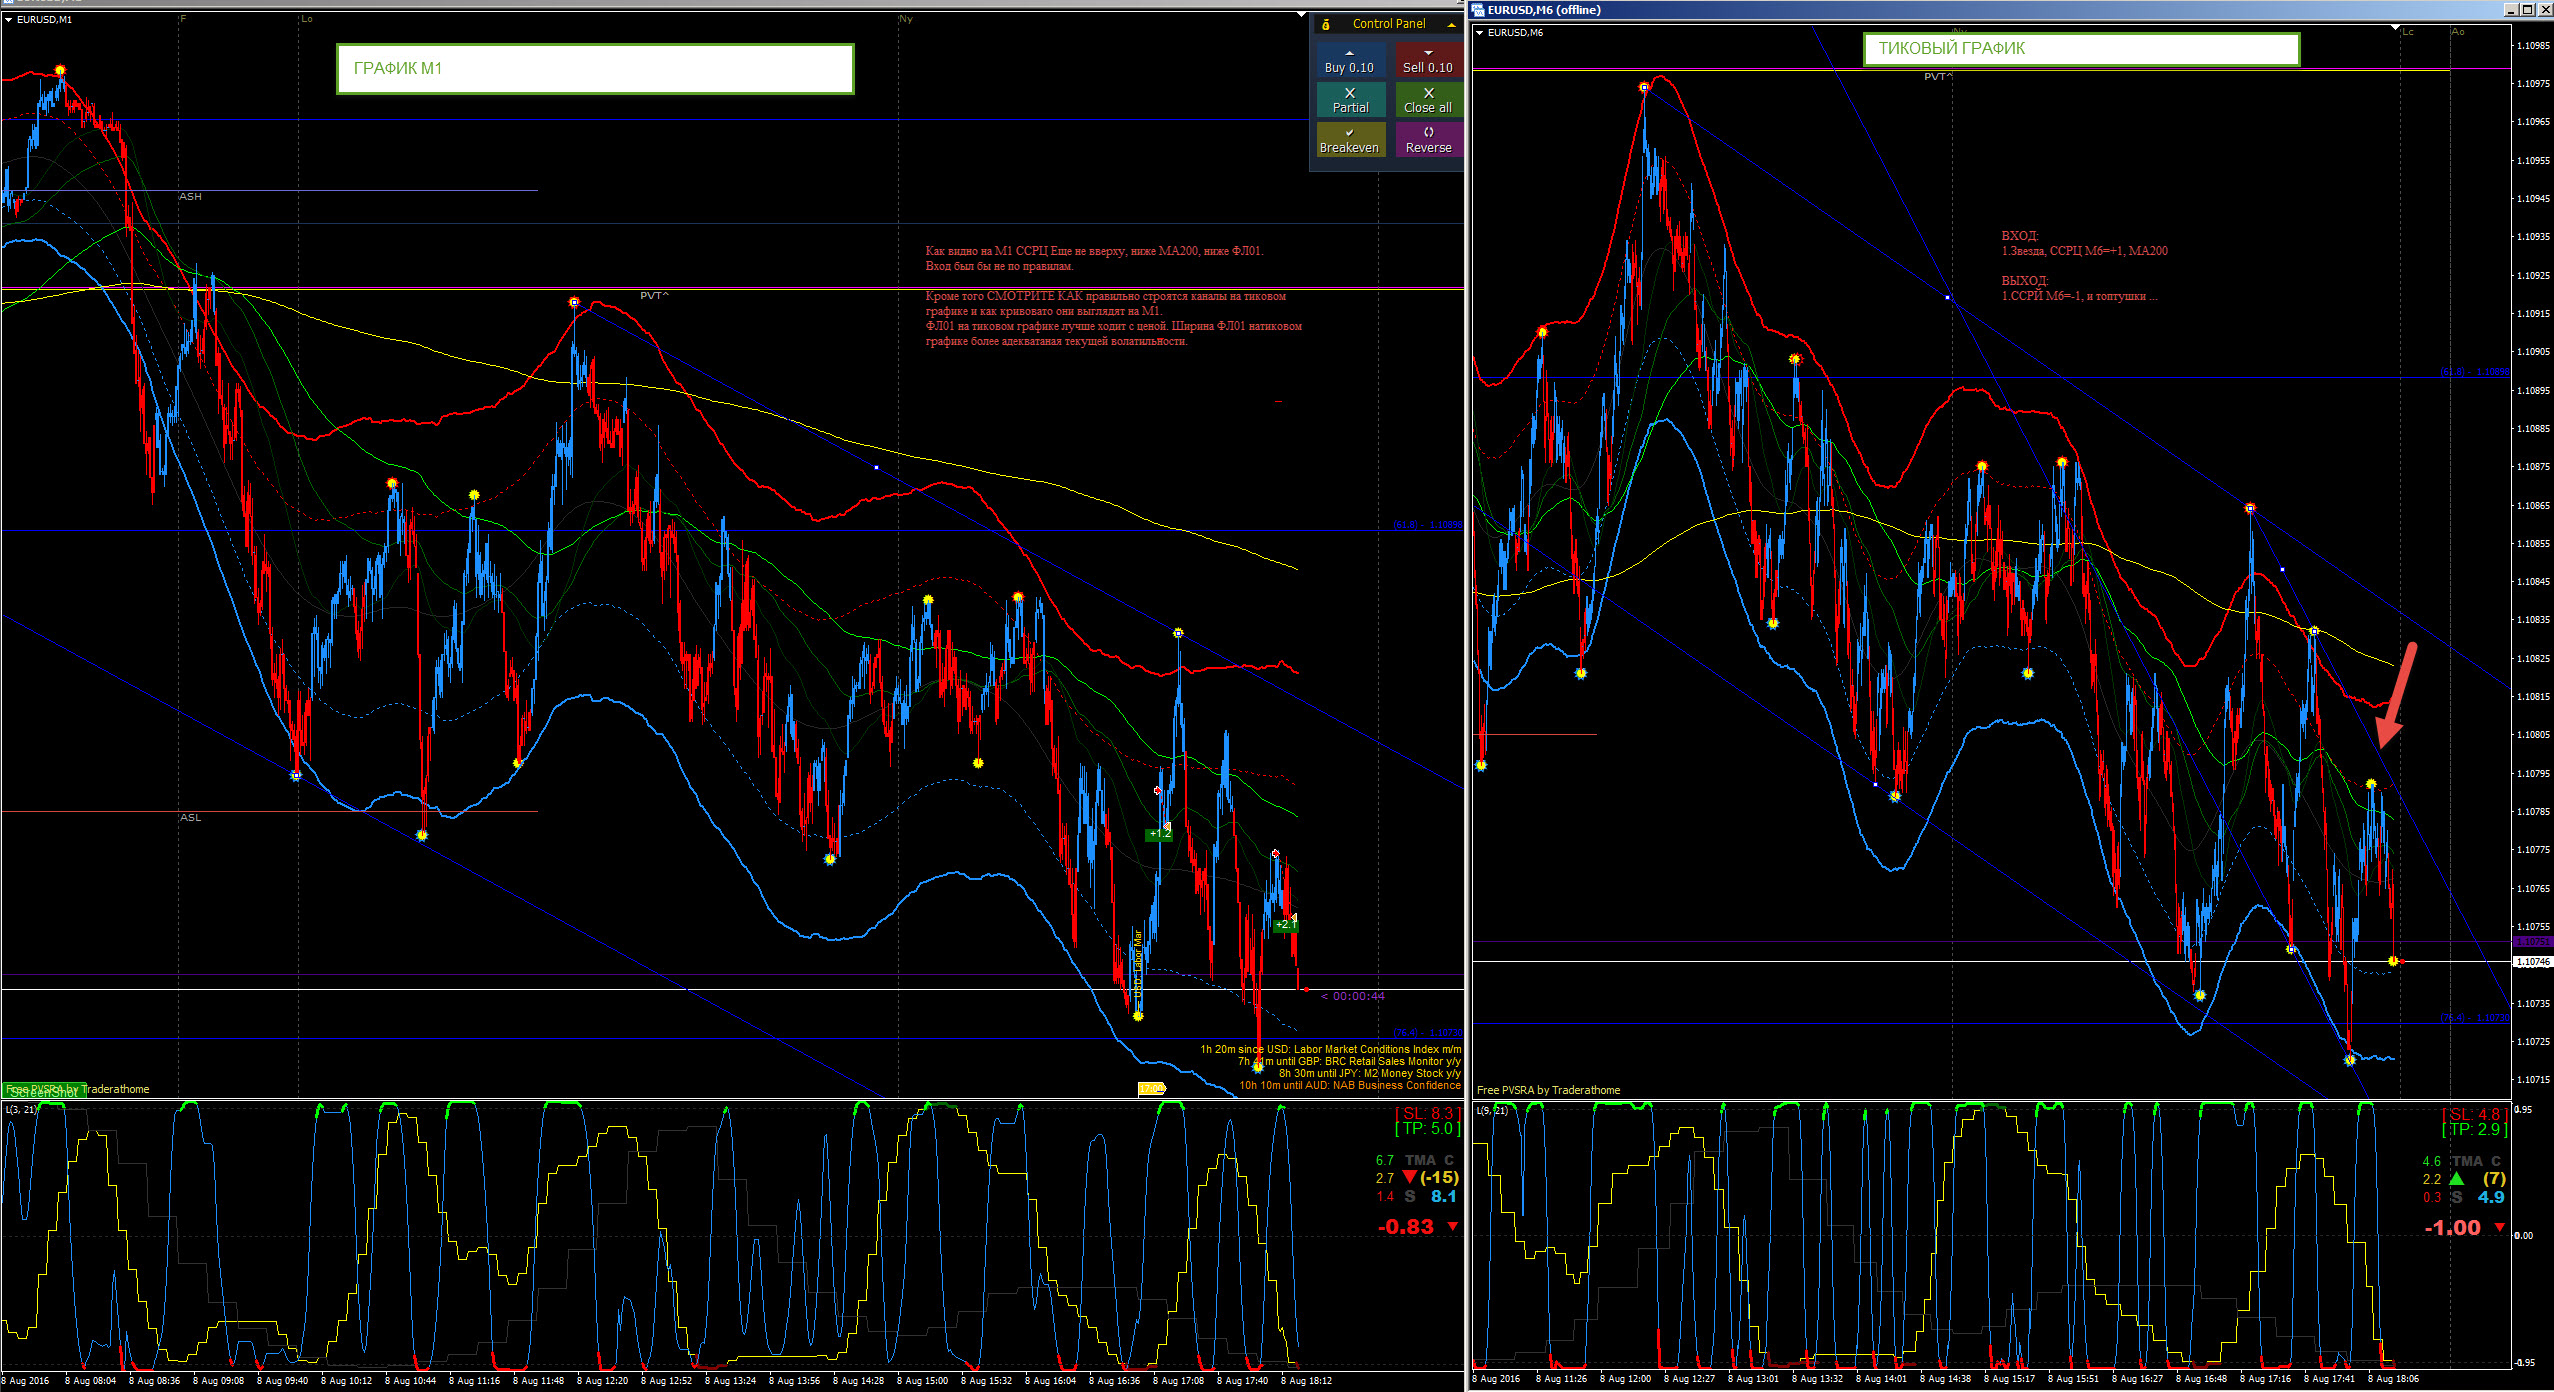Click the '[TP: 5.0]' label on M1 chart
Image resolution: width=2554 pixels, height=1392 pixels.
coord(1428,1129)
